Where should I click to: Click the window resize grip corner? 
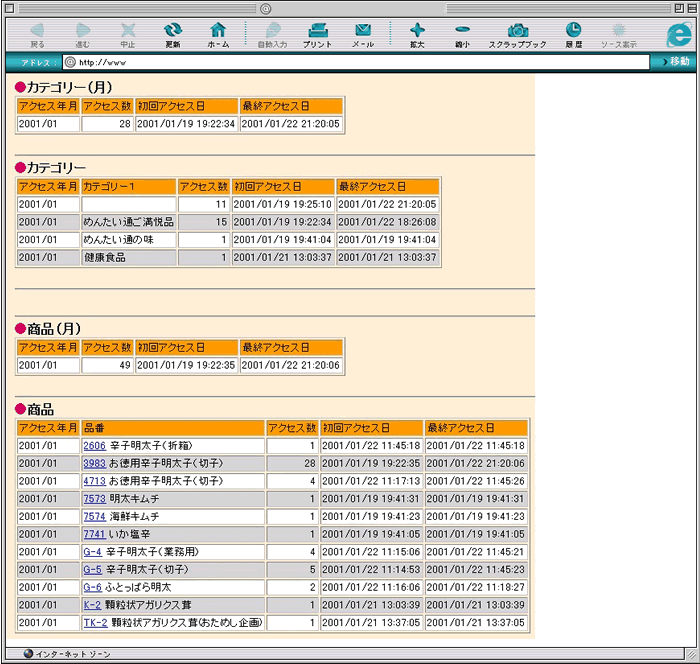point(692,655)
